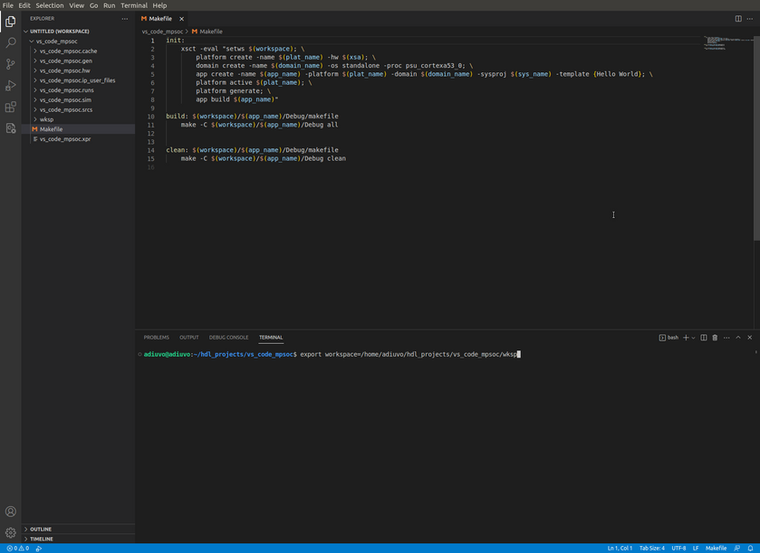Switch to the PROBLEMS panel tab

click(156, 338)
